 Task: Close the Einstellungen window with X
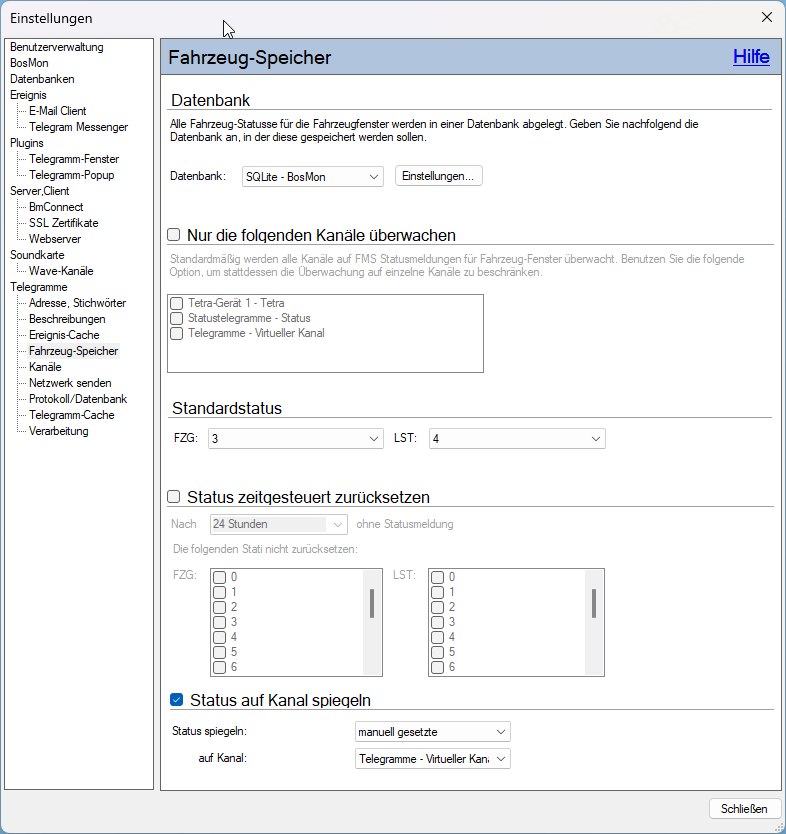pos(766,17)
